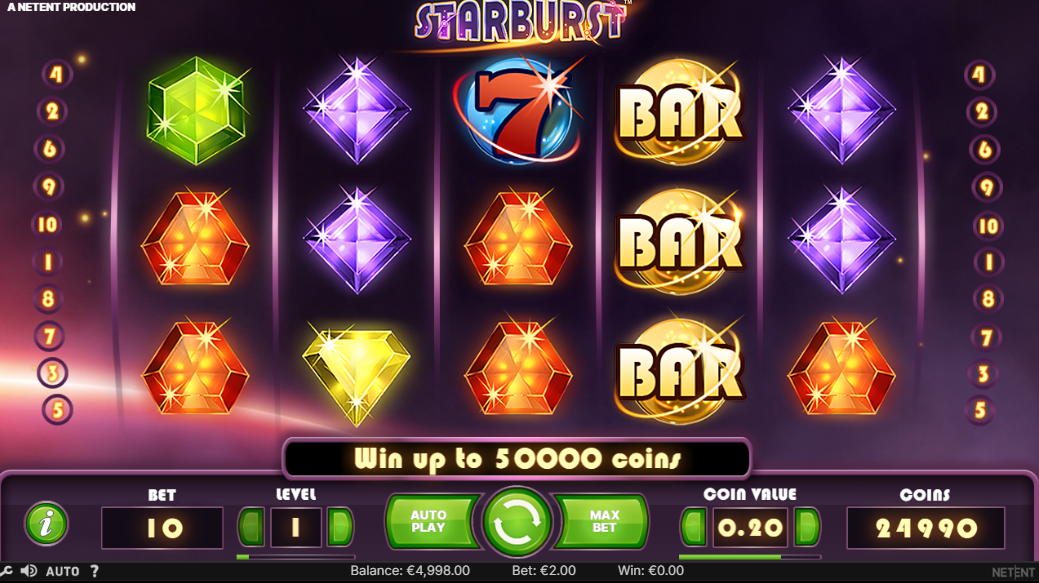Decrease the bet level with left arrow
The image size is (1039, 583).
pos(252,527)
